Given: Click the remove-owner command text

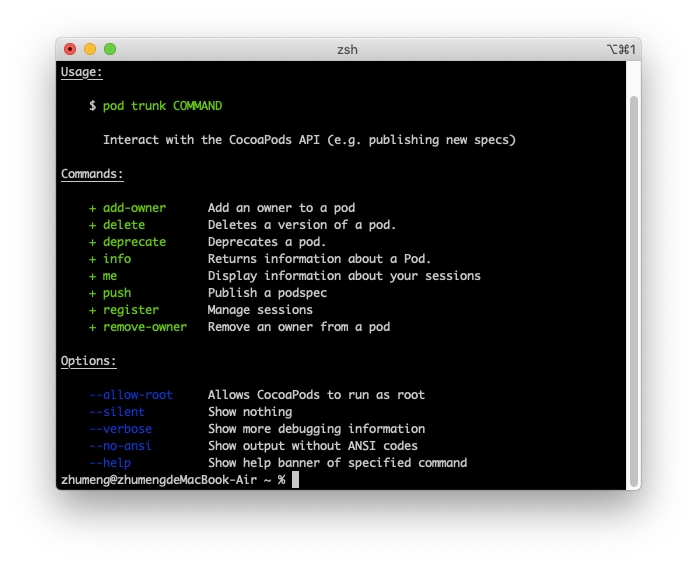Looking at the screenshot, I should (144, 327).
